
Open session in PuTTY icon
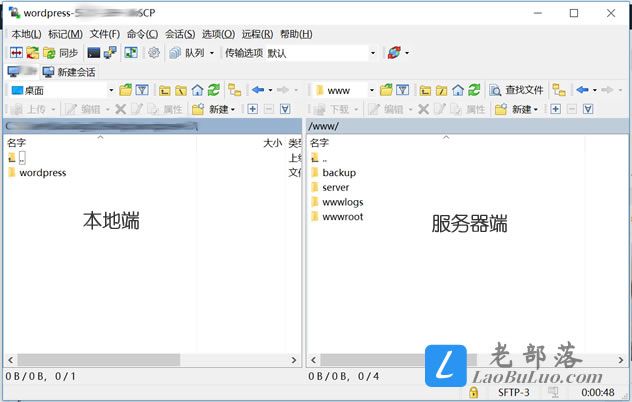click(110, 53)
